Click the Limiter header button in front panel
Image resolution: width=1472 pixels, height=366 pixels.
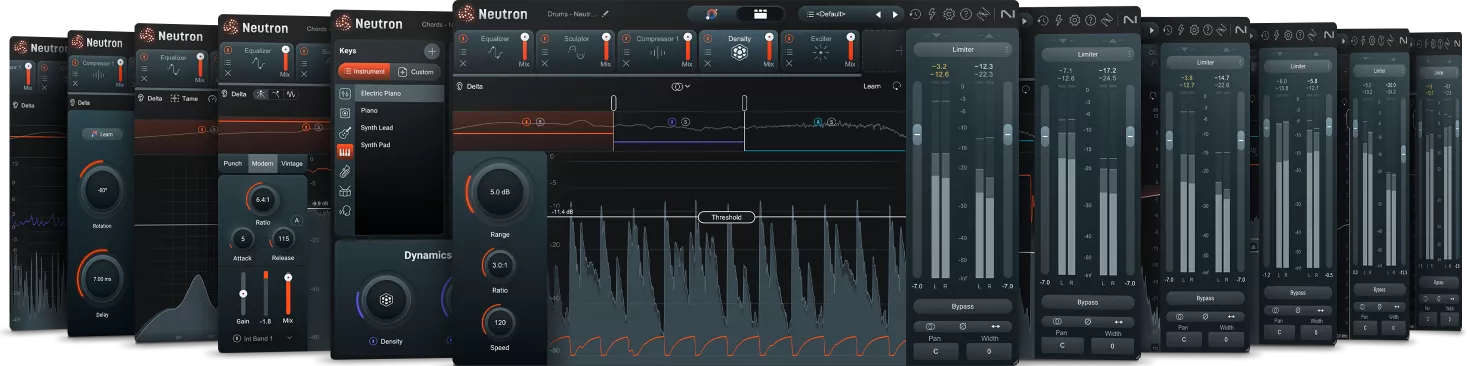(962, 49)
